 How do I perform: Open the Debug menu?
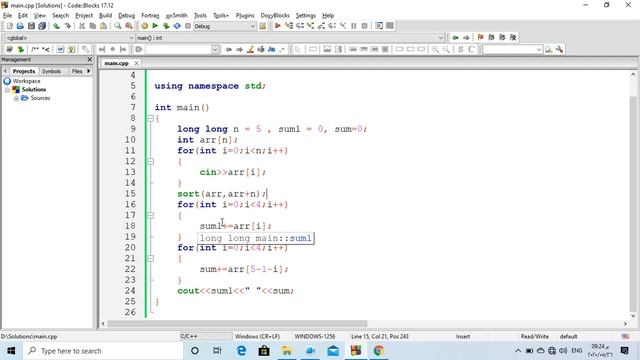point(127,16)
